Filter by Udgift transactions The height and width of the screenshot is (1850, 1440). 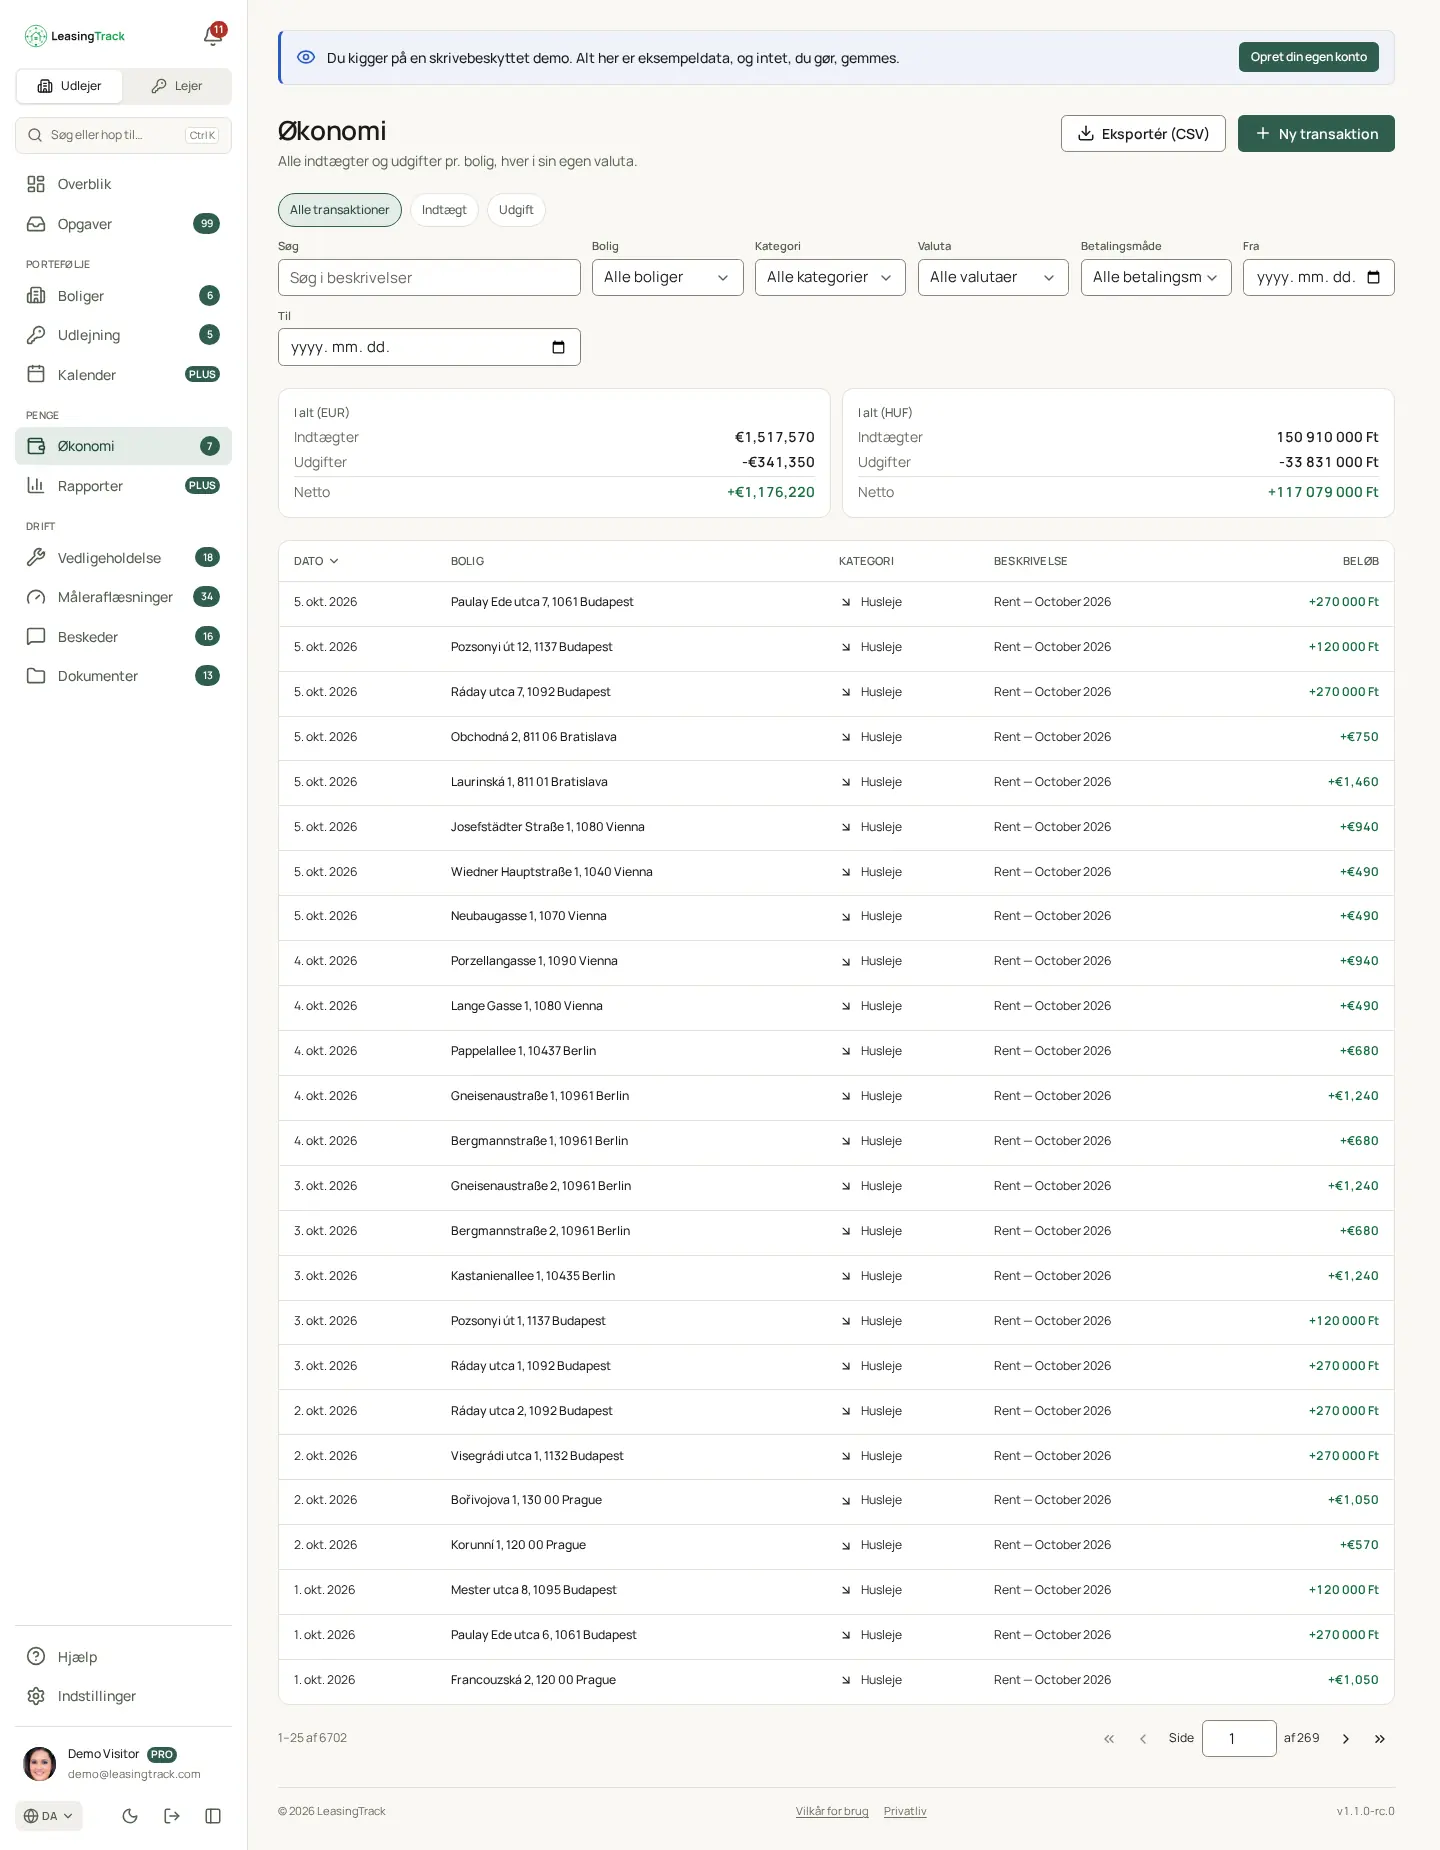[516, 210]
